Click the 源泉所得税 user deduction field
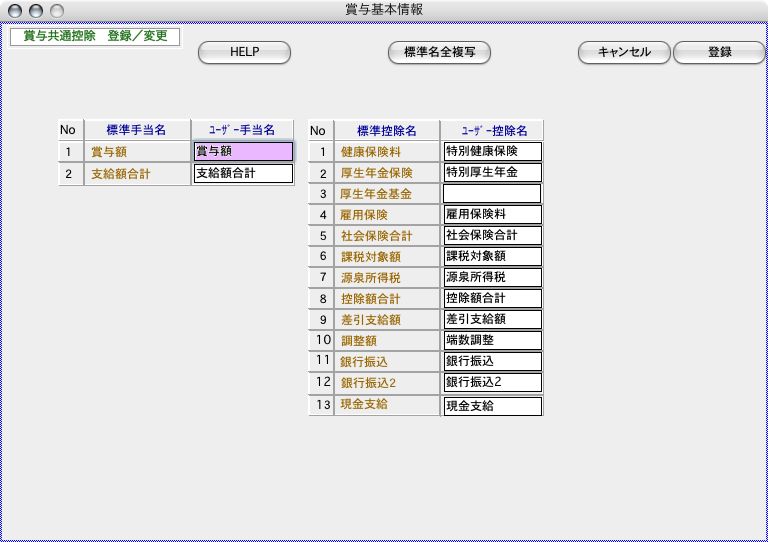The image size is (768, 542). [x=492, y=277]
